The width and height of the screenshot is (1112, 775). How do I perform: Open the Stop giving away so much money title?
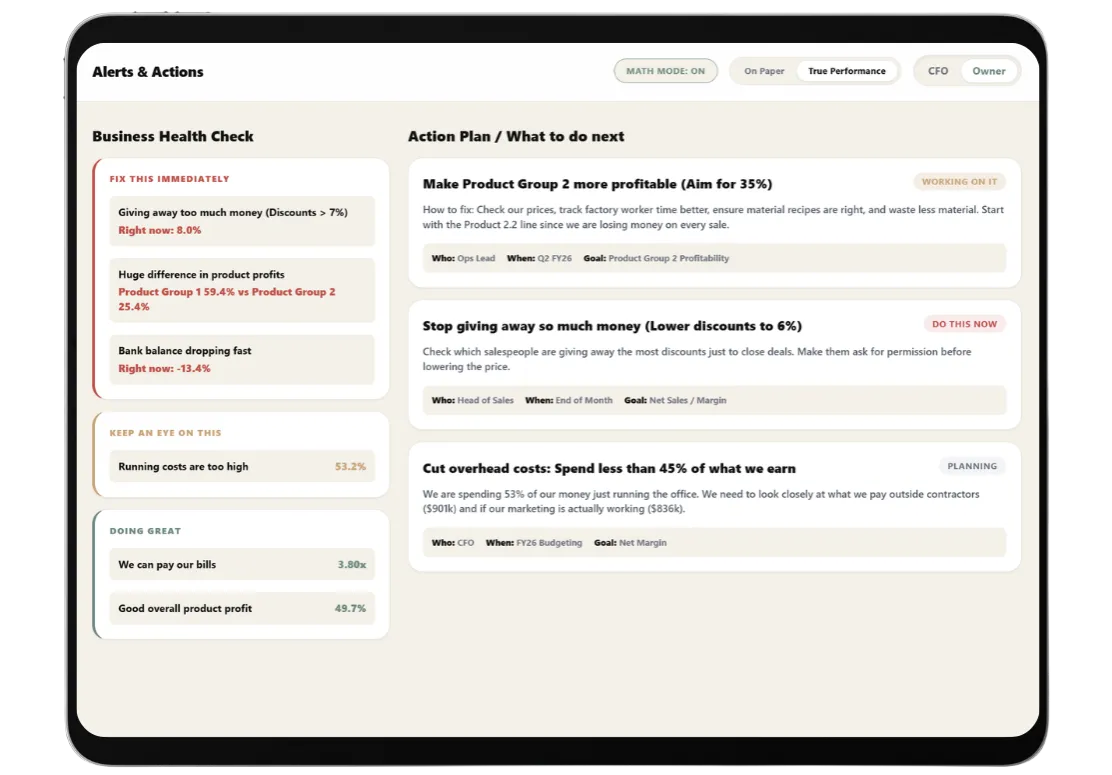point(612,326)
